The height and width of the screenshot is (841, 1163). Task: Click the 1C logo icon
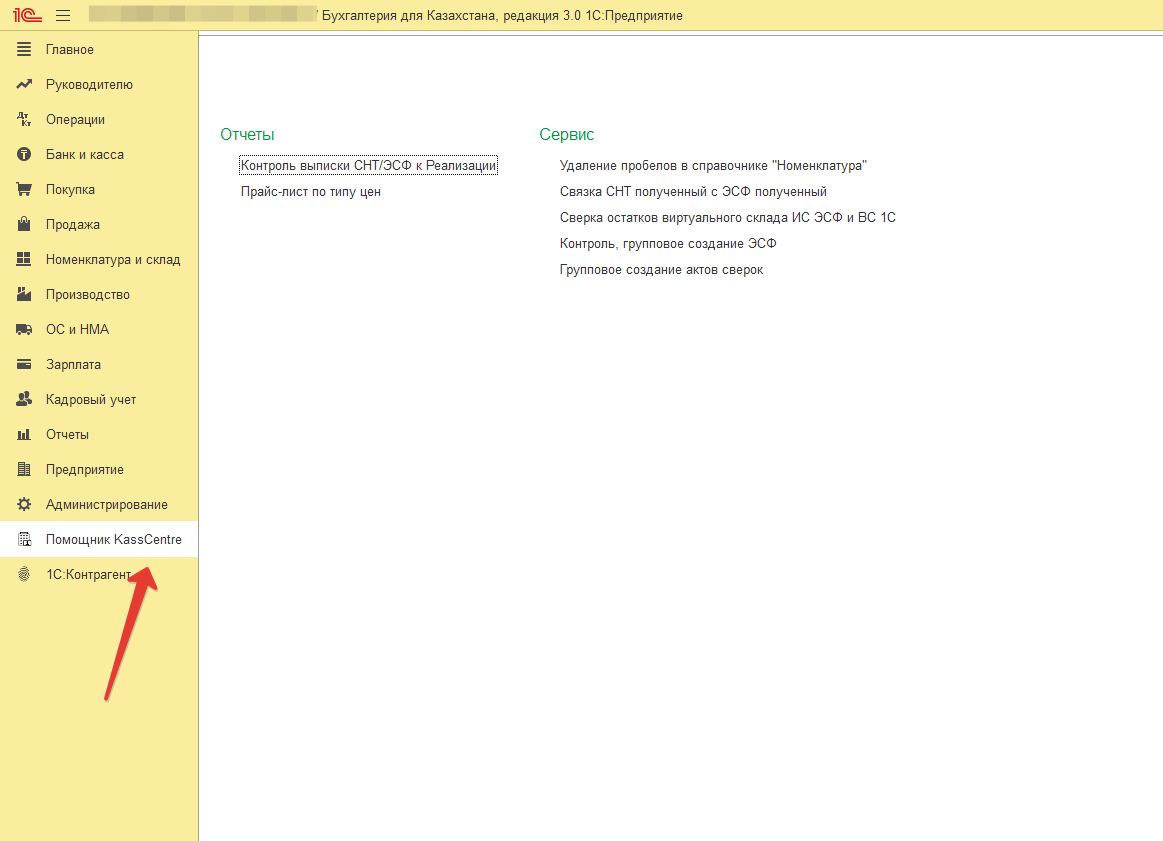tap(26, 16)
